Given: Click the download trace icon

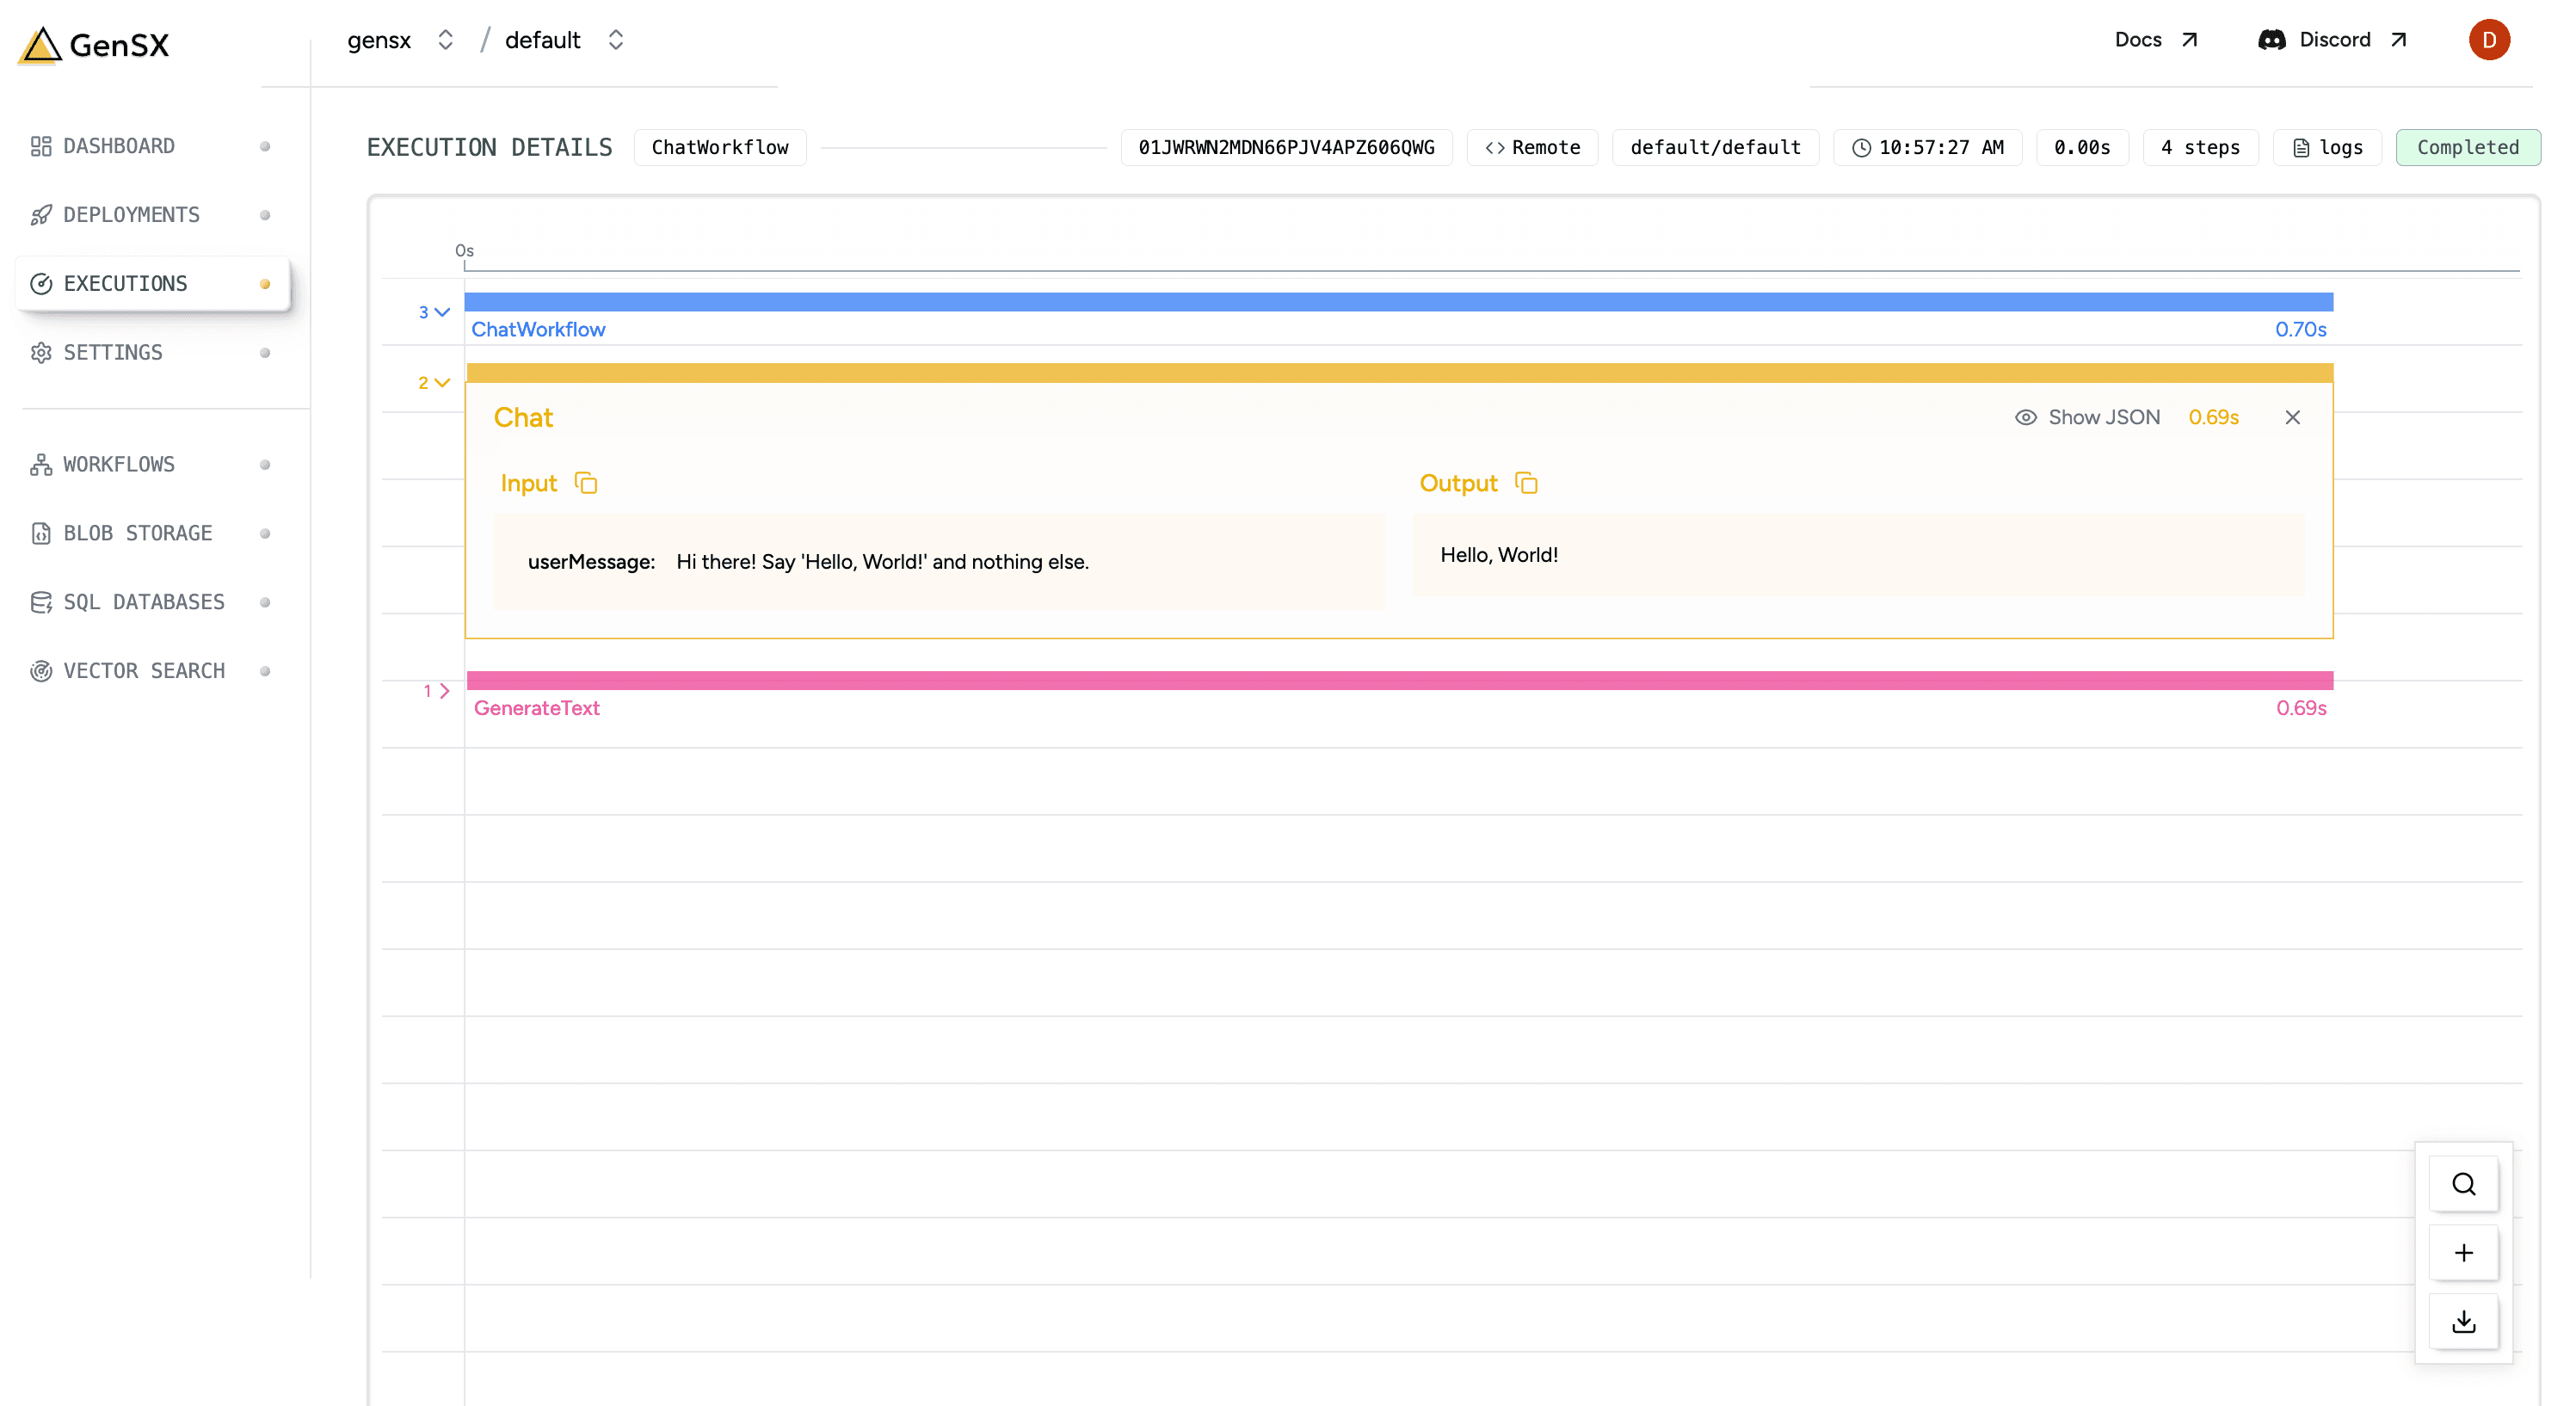Looking at the screenshot, I should 2463,1322.
